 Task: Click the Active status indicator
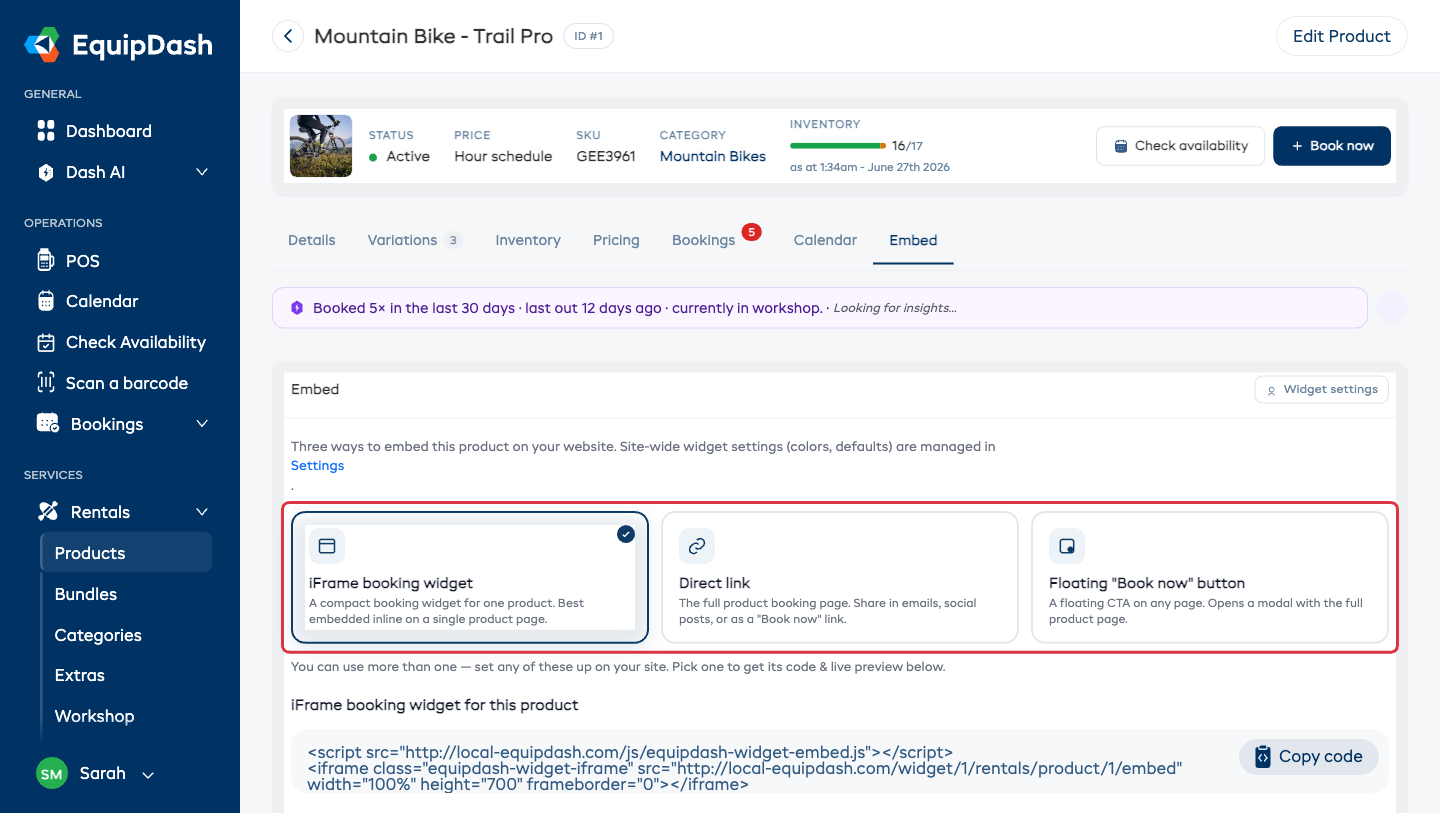coord(400,156)
